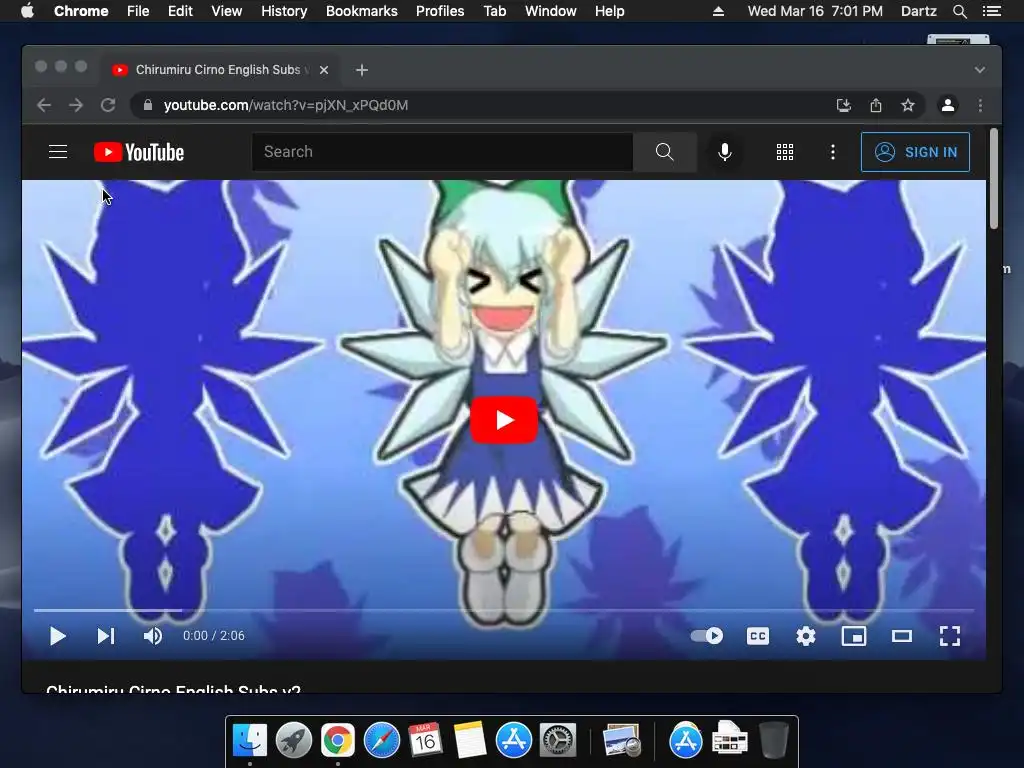The image size is (1024, 768).
Task: Close the Chirumiru Cirno tab
Action: click(324, 70)
